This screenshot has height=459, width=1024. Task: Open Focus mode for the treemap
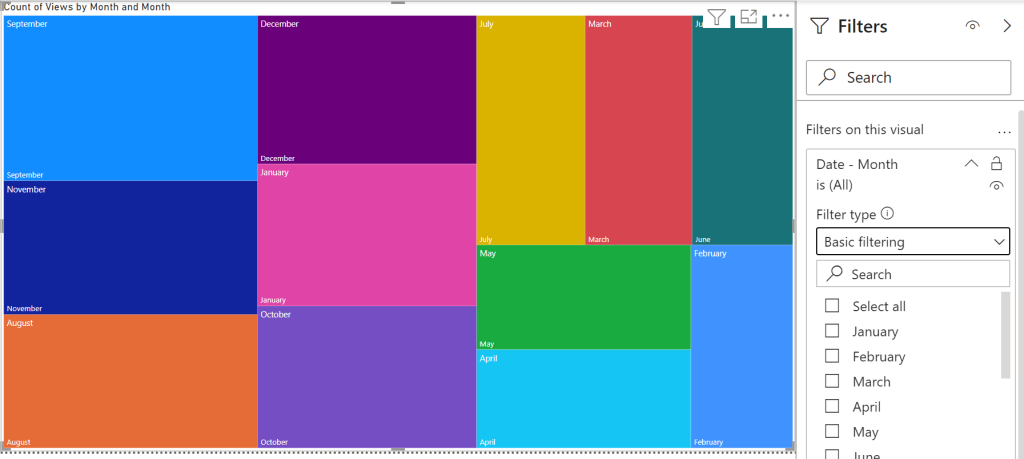coord(749,17)
